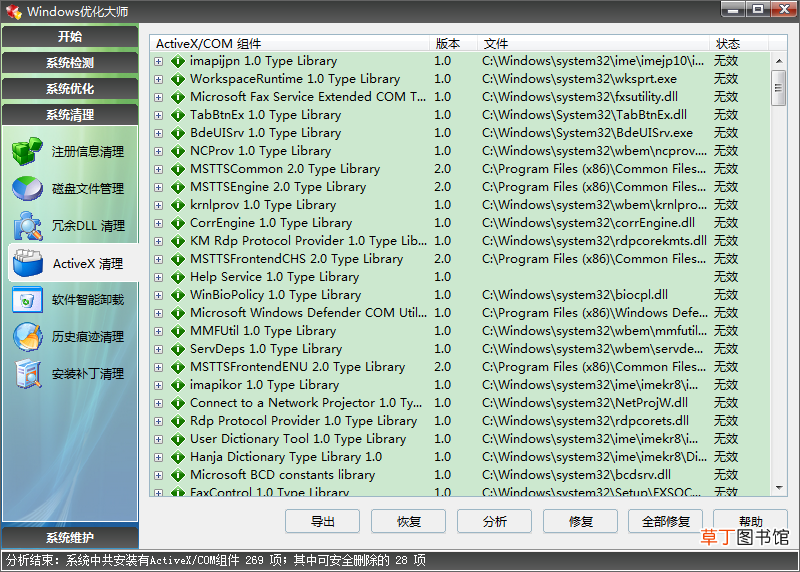The image size is (800, 572).
Task: Open the 系统检测 section tab
Action: (70, 63)
